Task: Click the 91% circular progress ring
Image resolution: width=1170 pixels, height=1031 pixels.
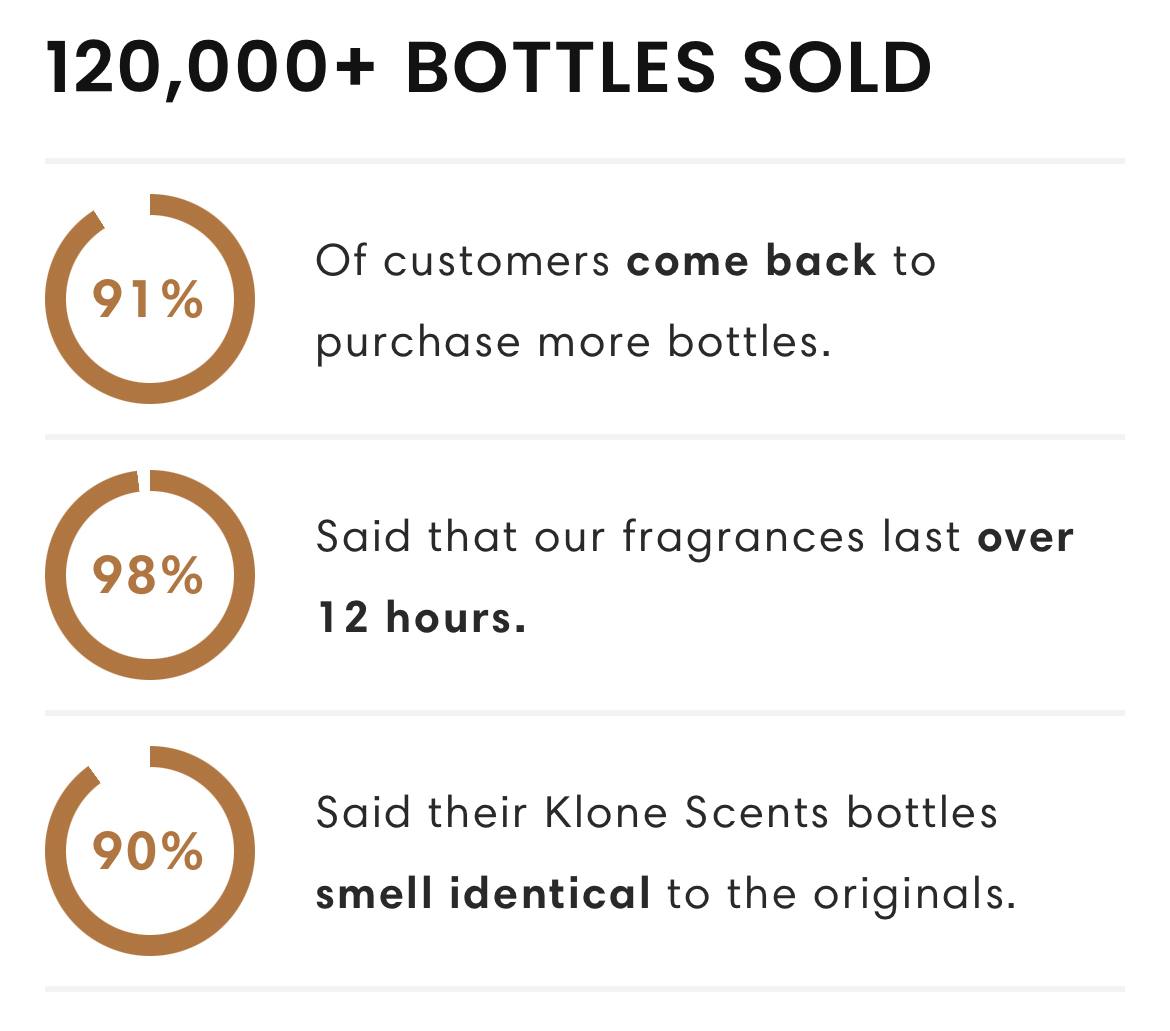Action: point(150,299)
